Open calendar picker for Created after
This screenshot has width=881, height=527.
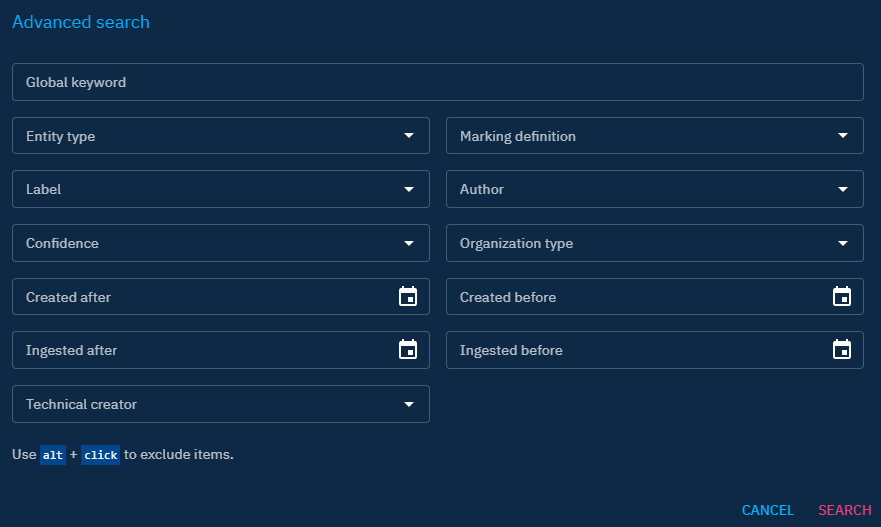(x=408, y=296)
